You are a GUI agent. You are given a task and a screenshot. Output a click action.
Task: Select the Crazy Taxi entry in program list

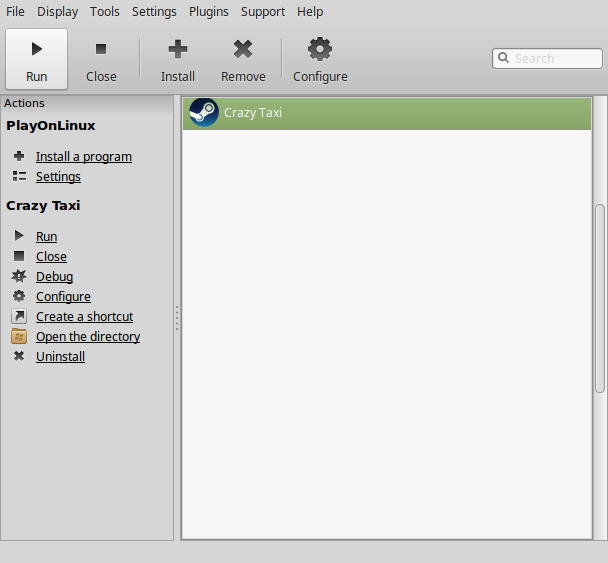tap(387, 113)
